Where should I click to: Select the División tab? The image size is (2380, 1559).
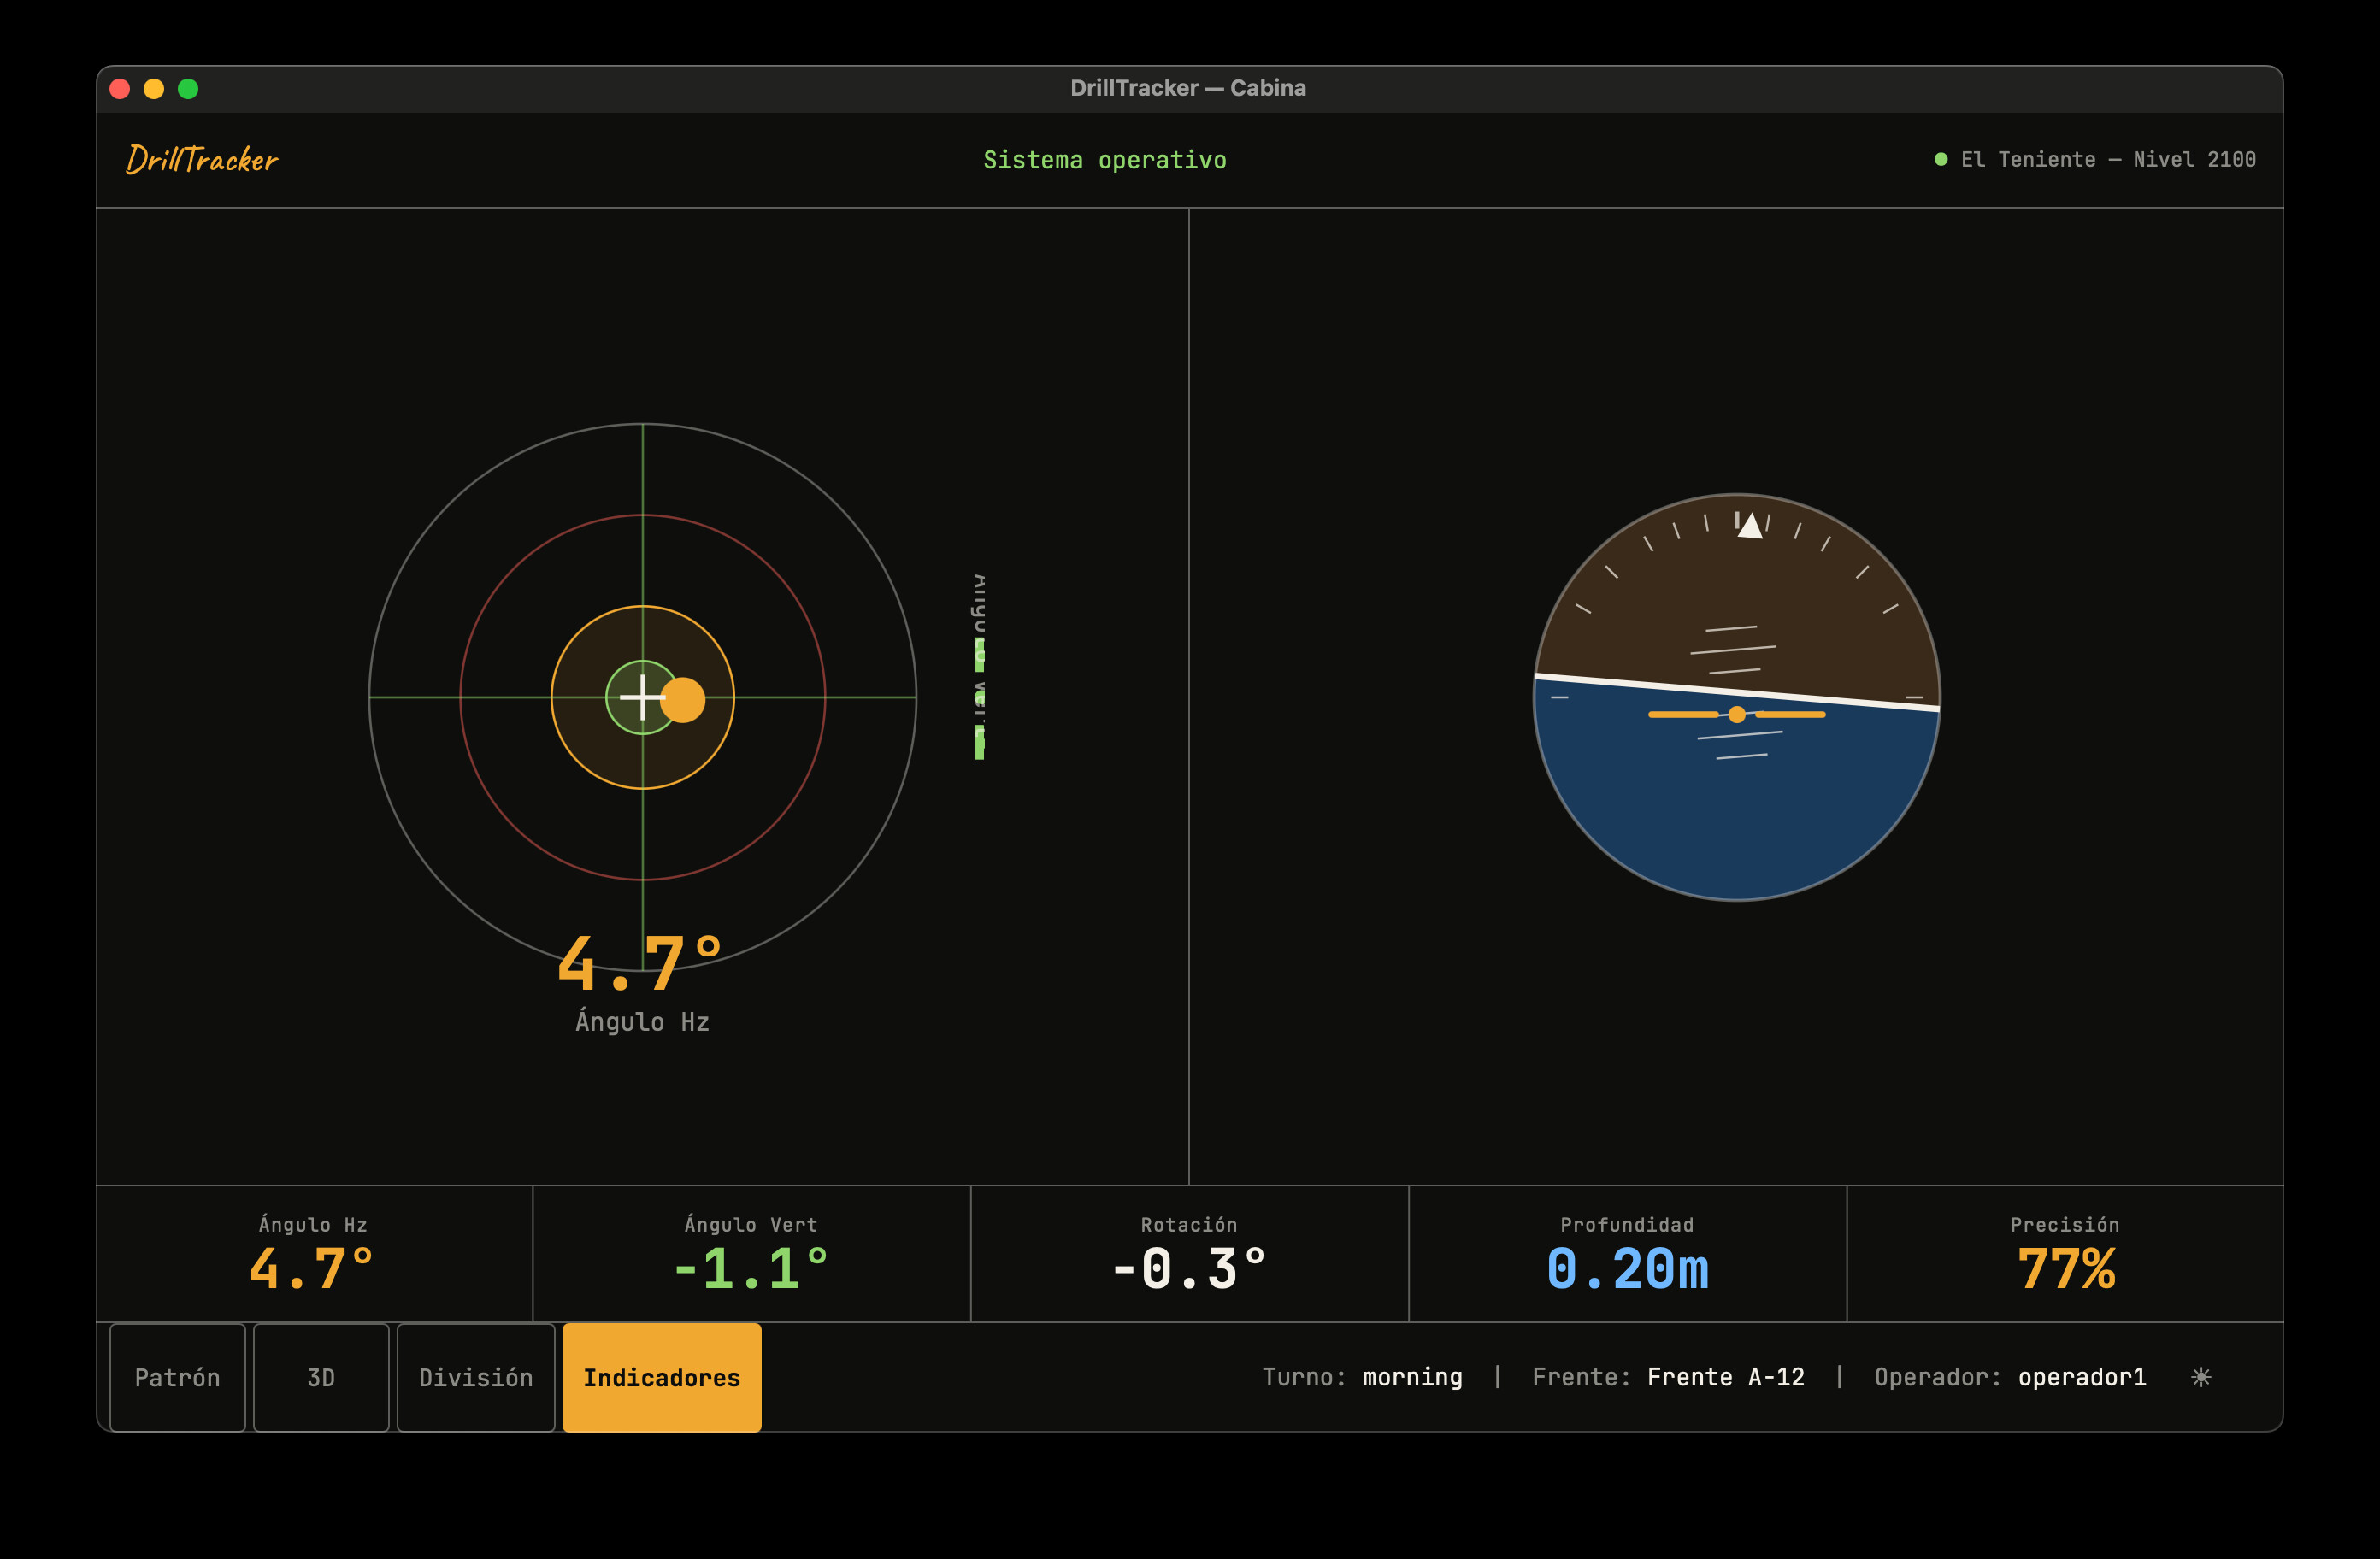pos(476,1377)
